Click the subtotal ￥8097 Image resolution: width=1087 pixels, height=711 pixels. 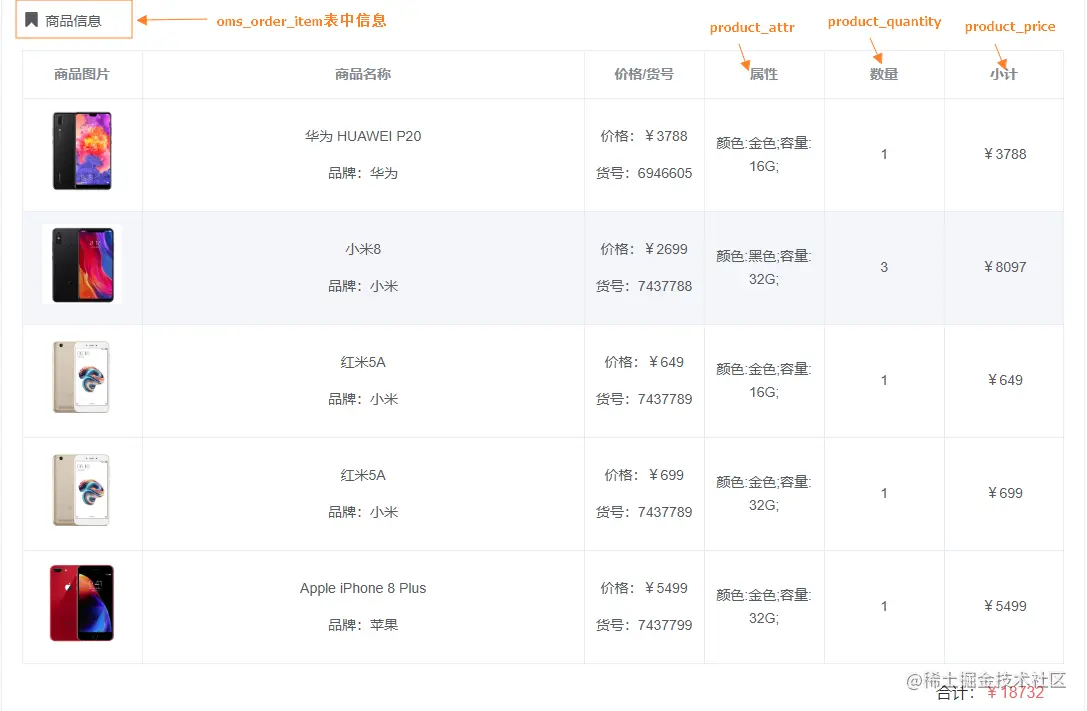[x=1005, y=267]
